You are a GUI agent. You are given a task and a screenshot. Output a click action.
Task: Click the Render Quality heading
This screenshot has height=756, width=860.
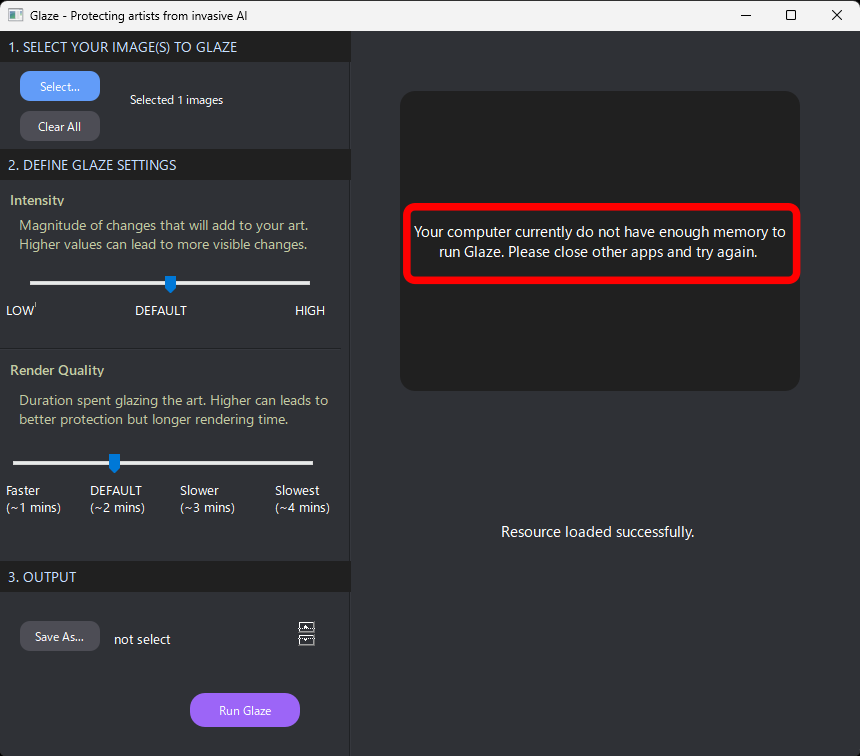(57, 370)
